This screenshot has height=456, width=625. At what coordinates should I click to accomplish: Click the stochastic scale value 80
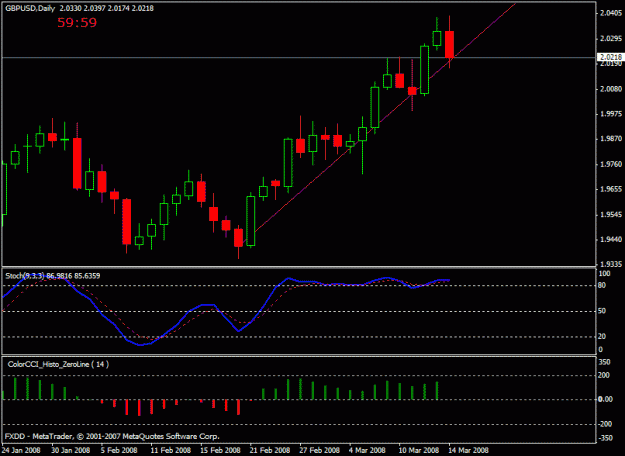click(602, 285)
